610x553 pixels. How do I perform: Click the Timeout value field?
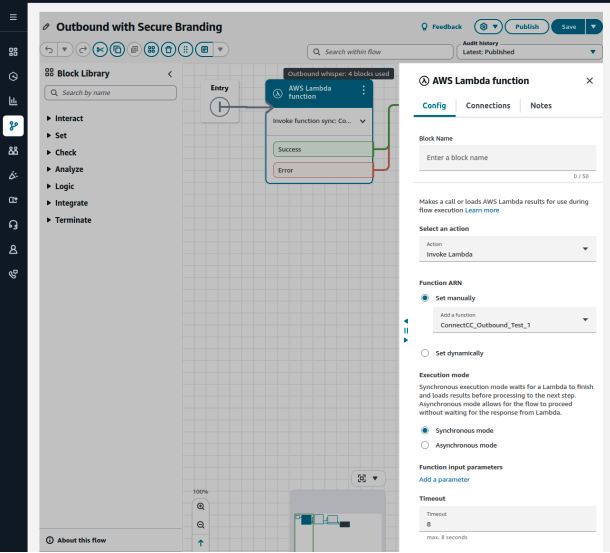(x=507, y=519)
